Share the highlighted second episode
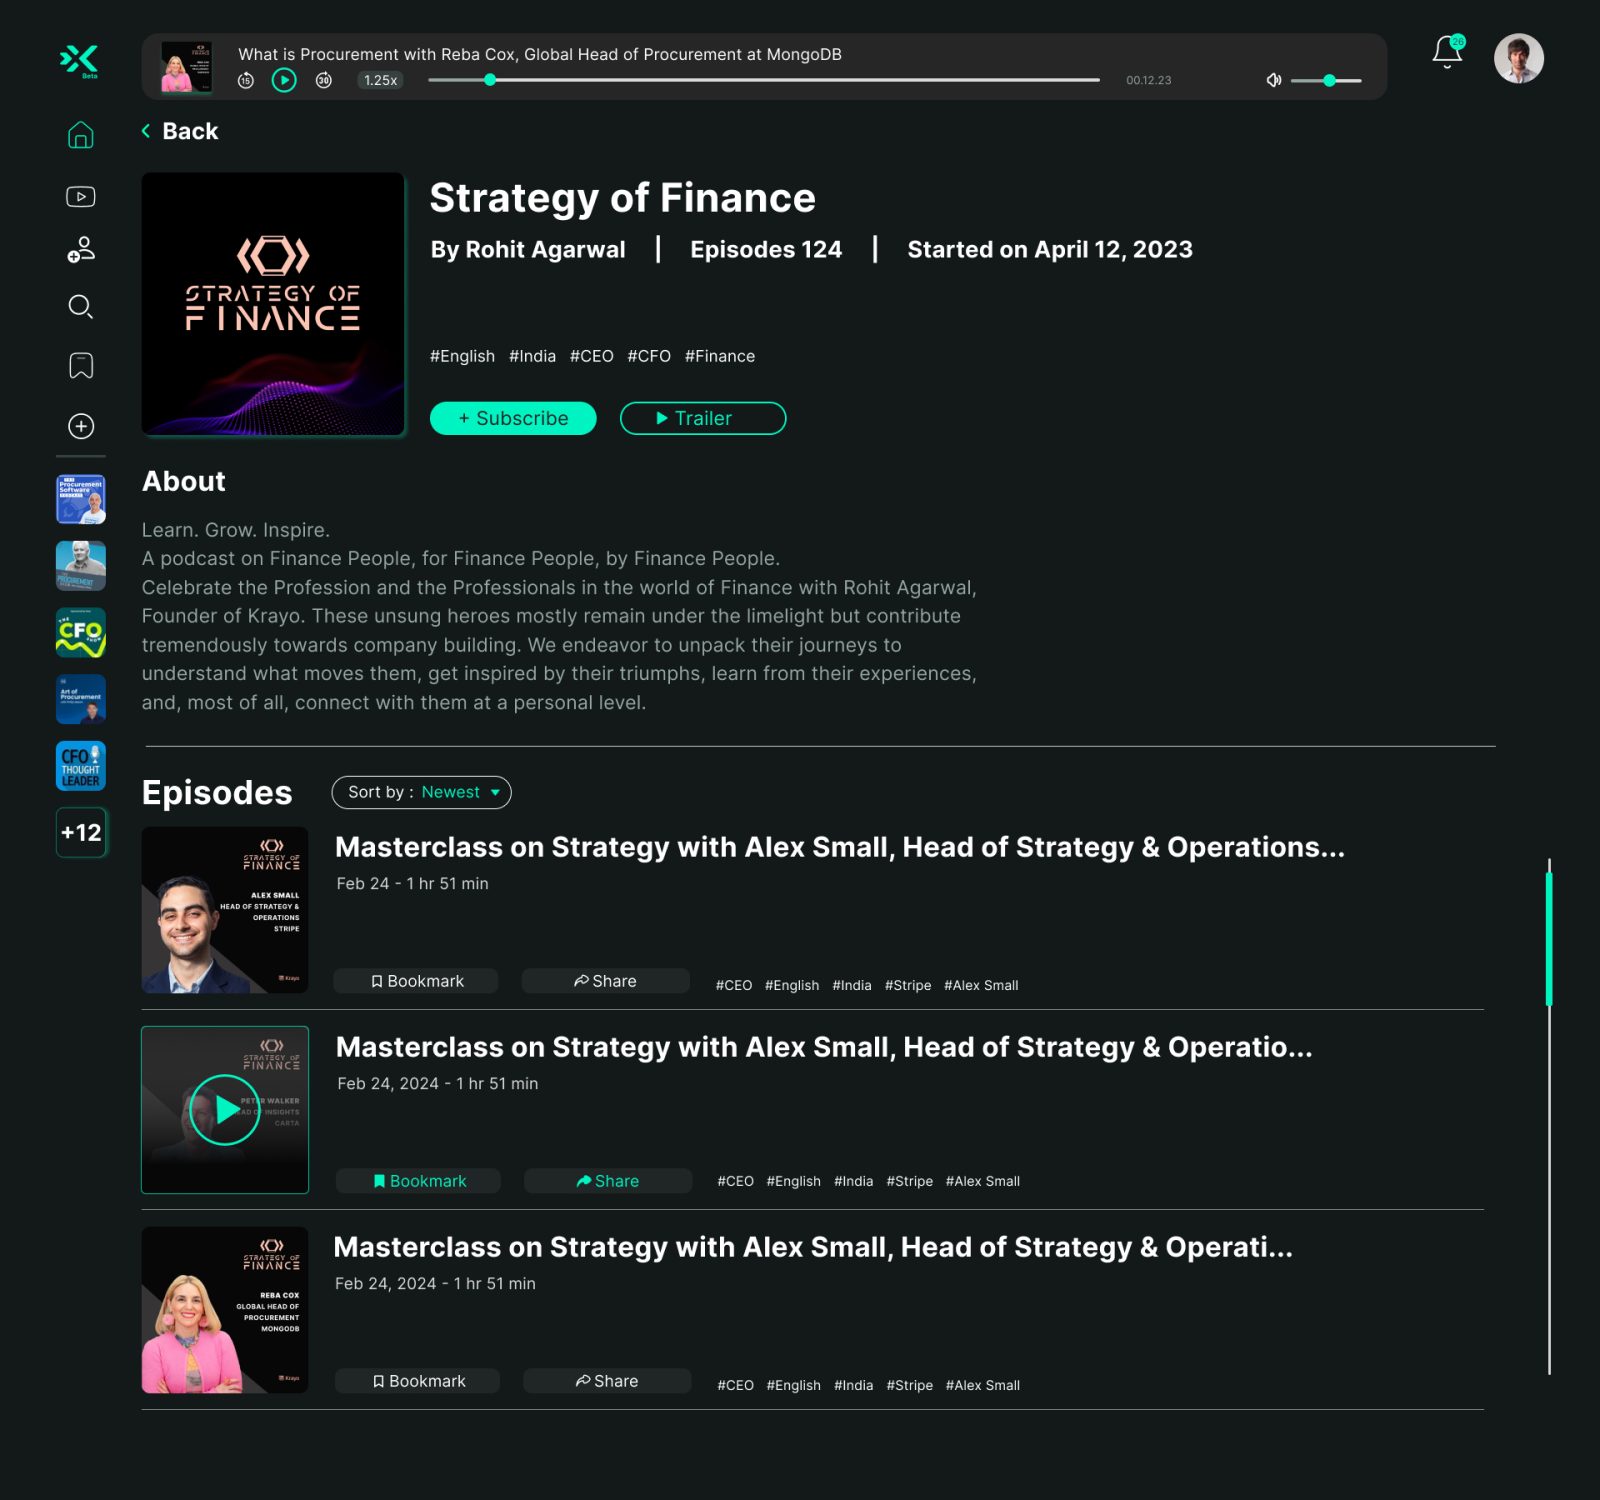 click(607, 1181)
